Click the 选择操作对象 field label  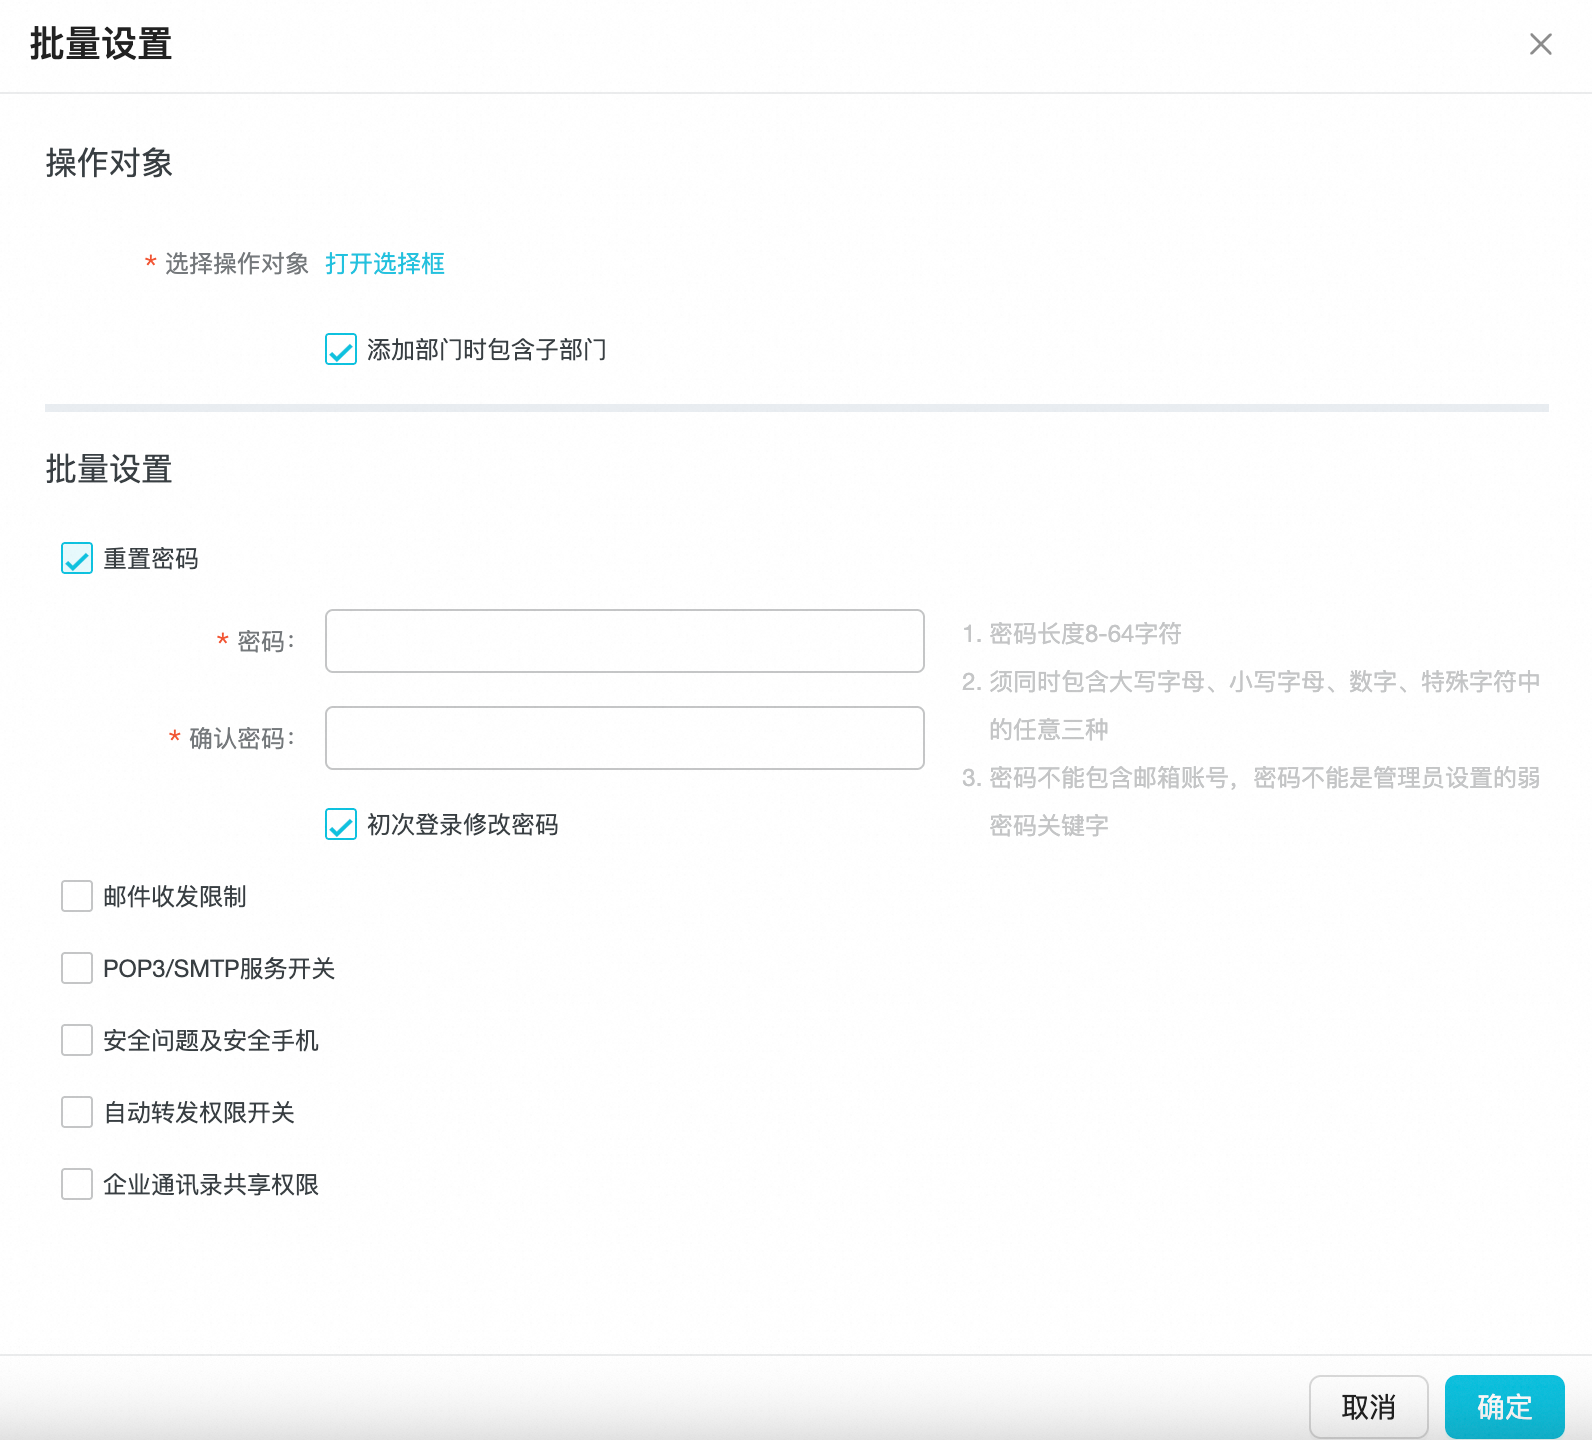[x=237, y=264]
